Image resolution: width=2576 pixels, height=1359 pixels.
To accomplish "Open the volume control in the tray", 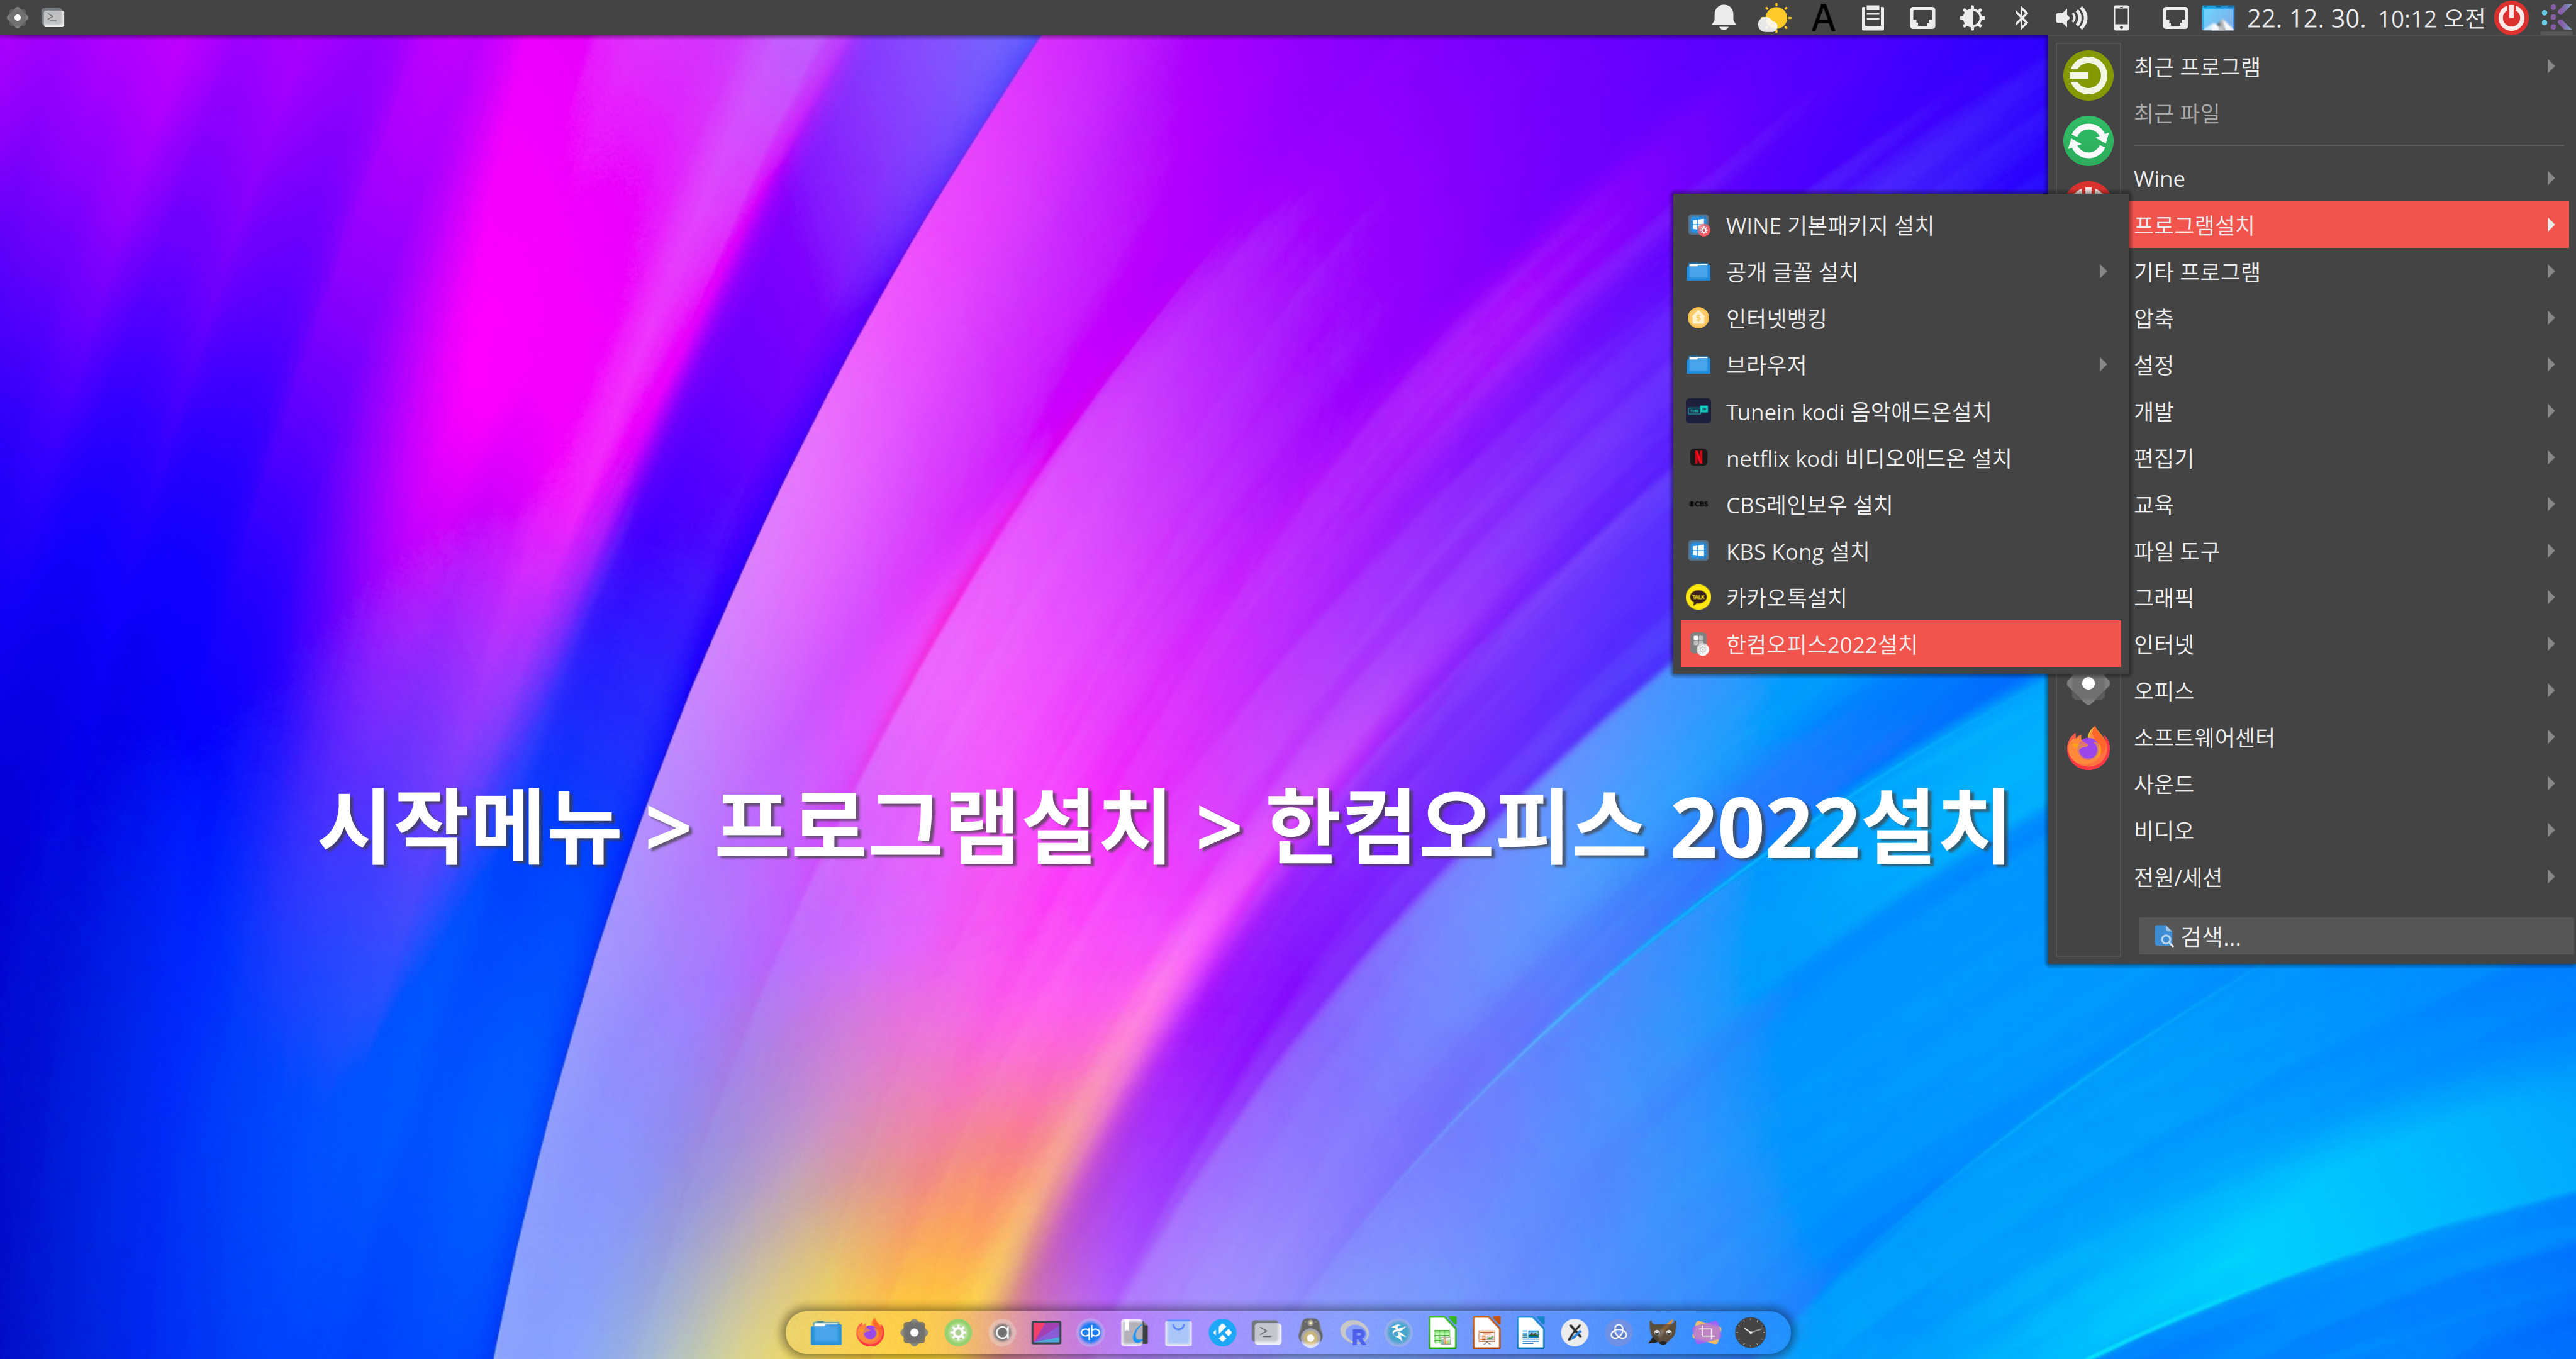I will pyautogui.click(x=2071, y=18).
